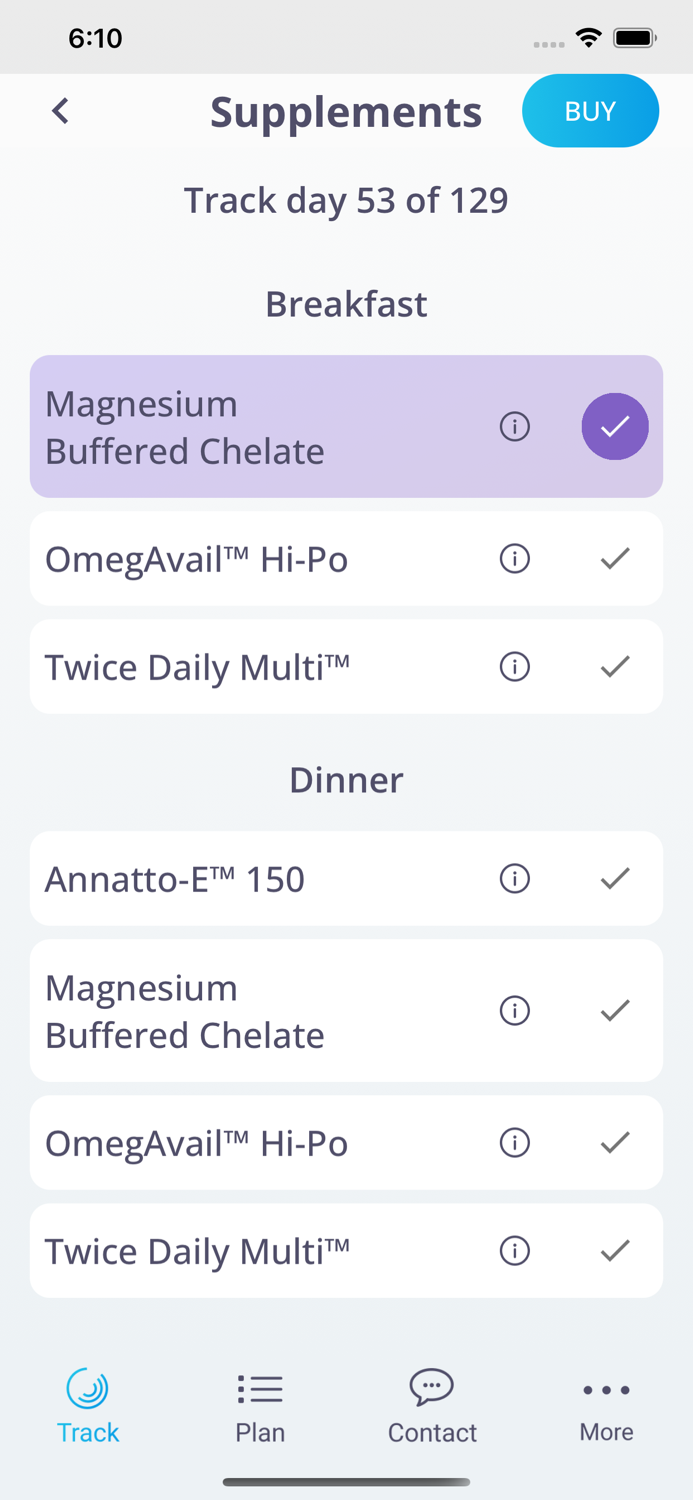Image resolution: width=693 pixels, height=1500 pixels.
Task: Tap the back arrow icon
Action: pos(61,111)
